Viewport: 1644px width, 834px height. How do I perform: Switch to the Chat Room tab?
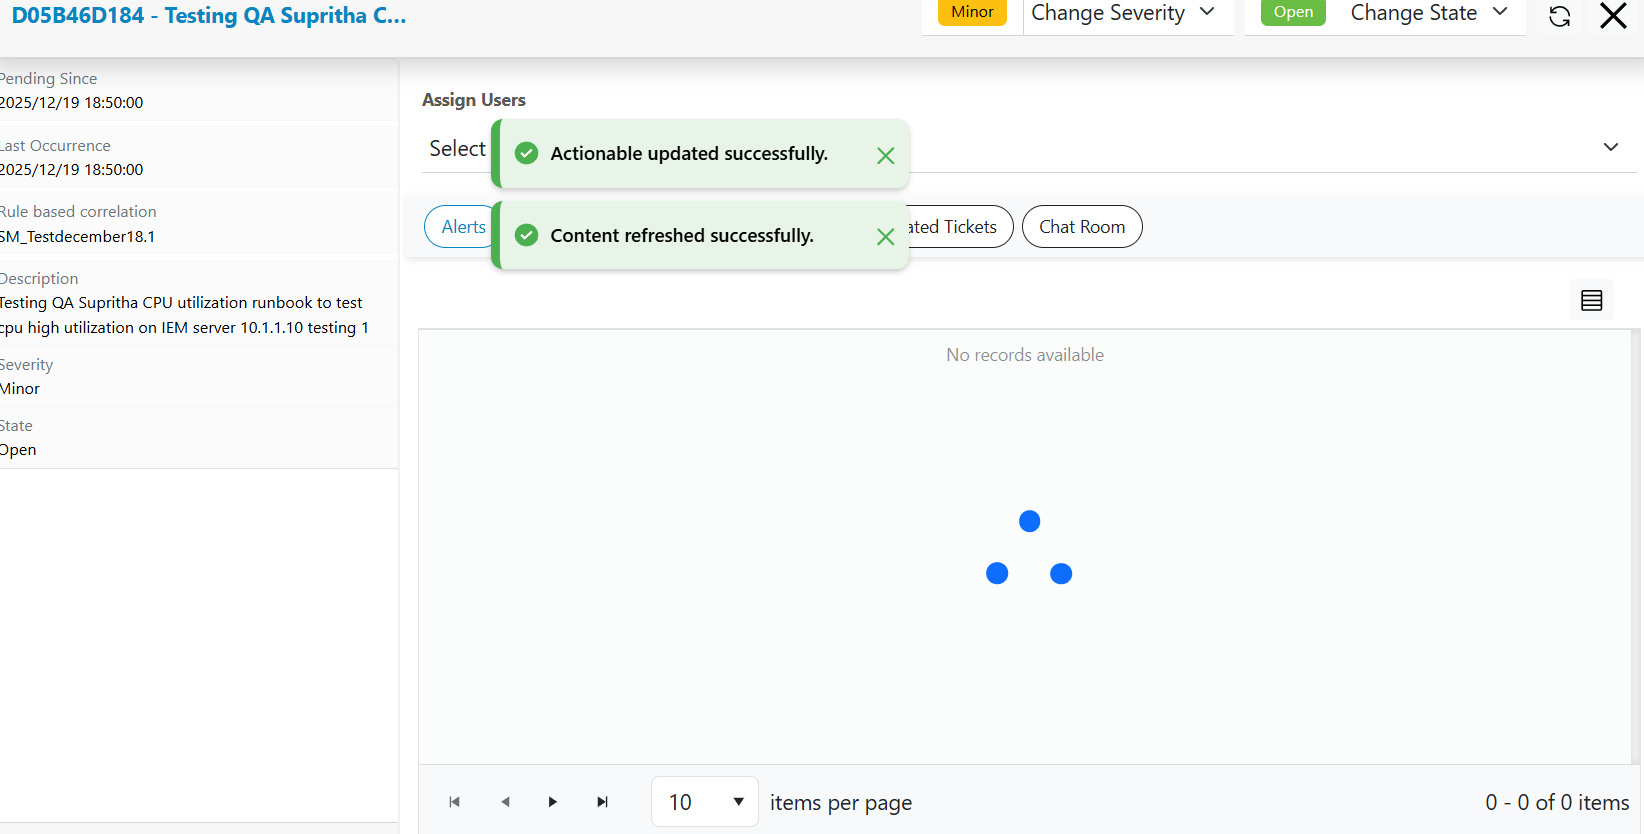[1082, 227]
